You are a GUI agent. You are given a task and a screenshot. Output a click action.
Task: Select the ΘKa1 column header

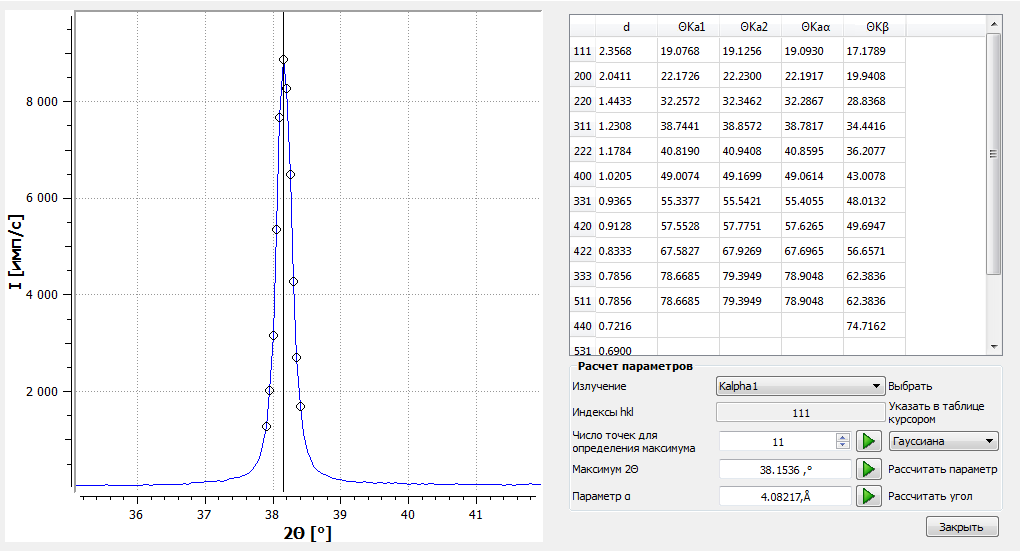[689, 26]
